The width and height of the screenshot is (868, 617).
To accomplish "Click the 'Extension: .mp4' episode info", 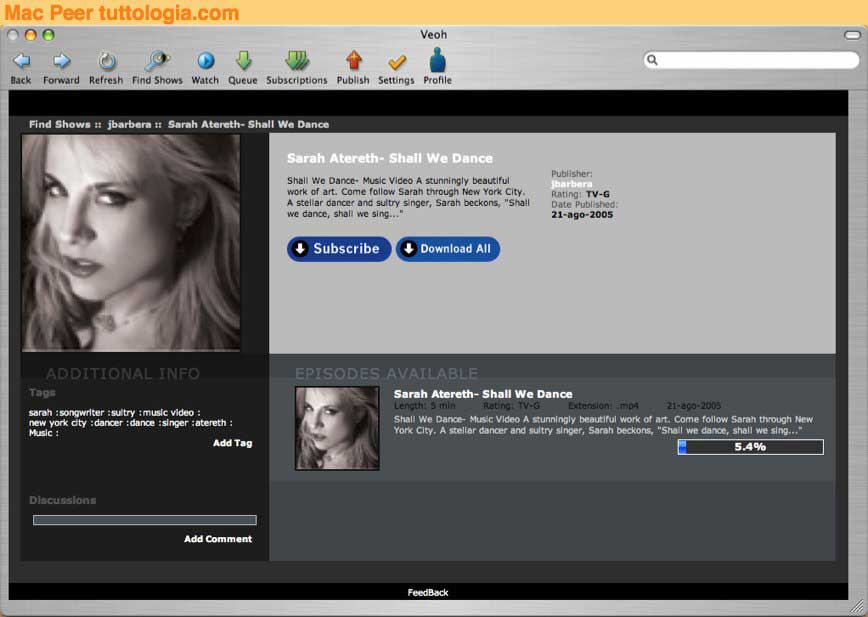I will (603, 406).
